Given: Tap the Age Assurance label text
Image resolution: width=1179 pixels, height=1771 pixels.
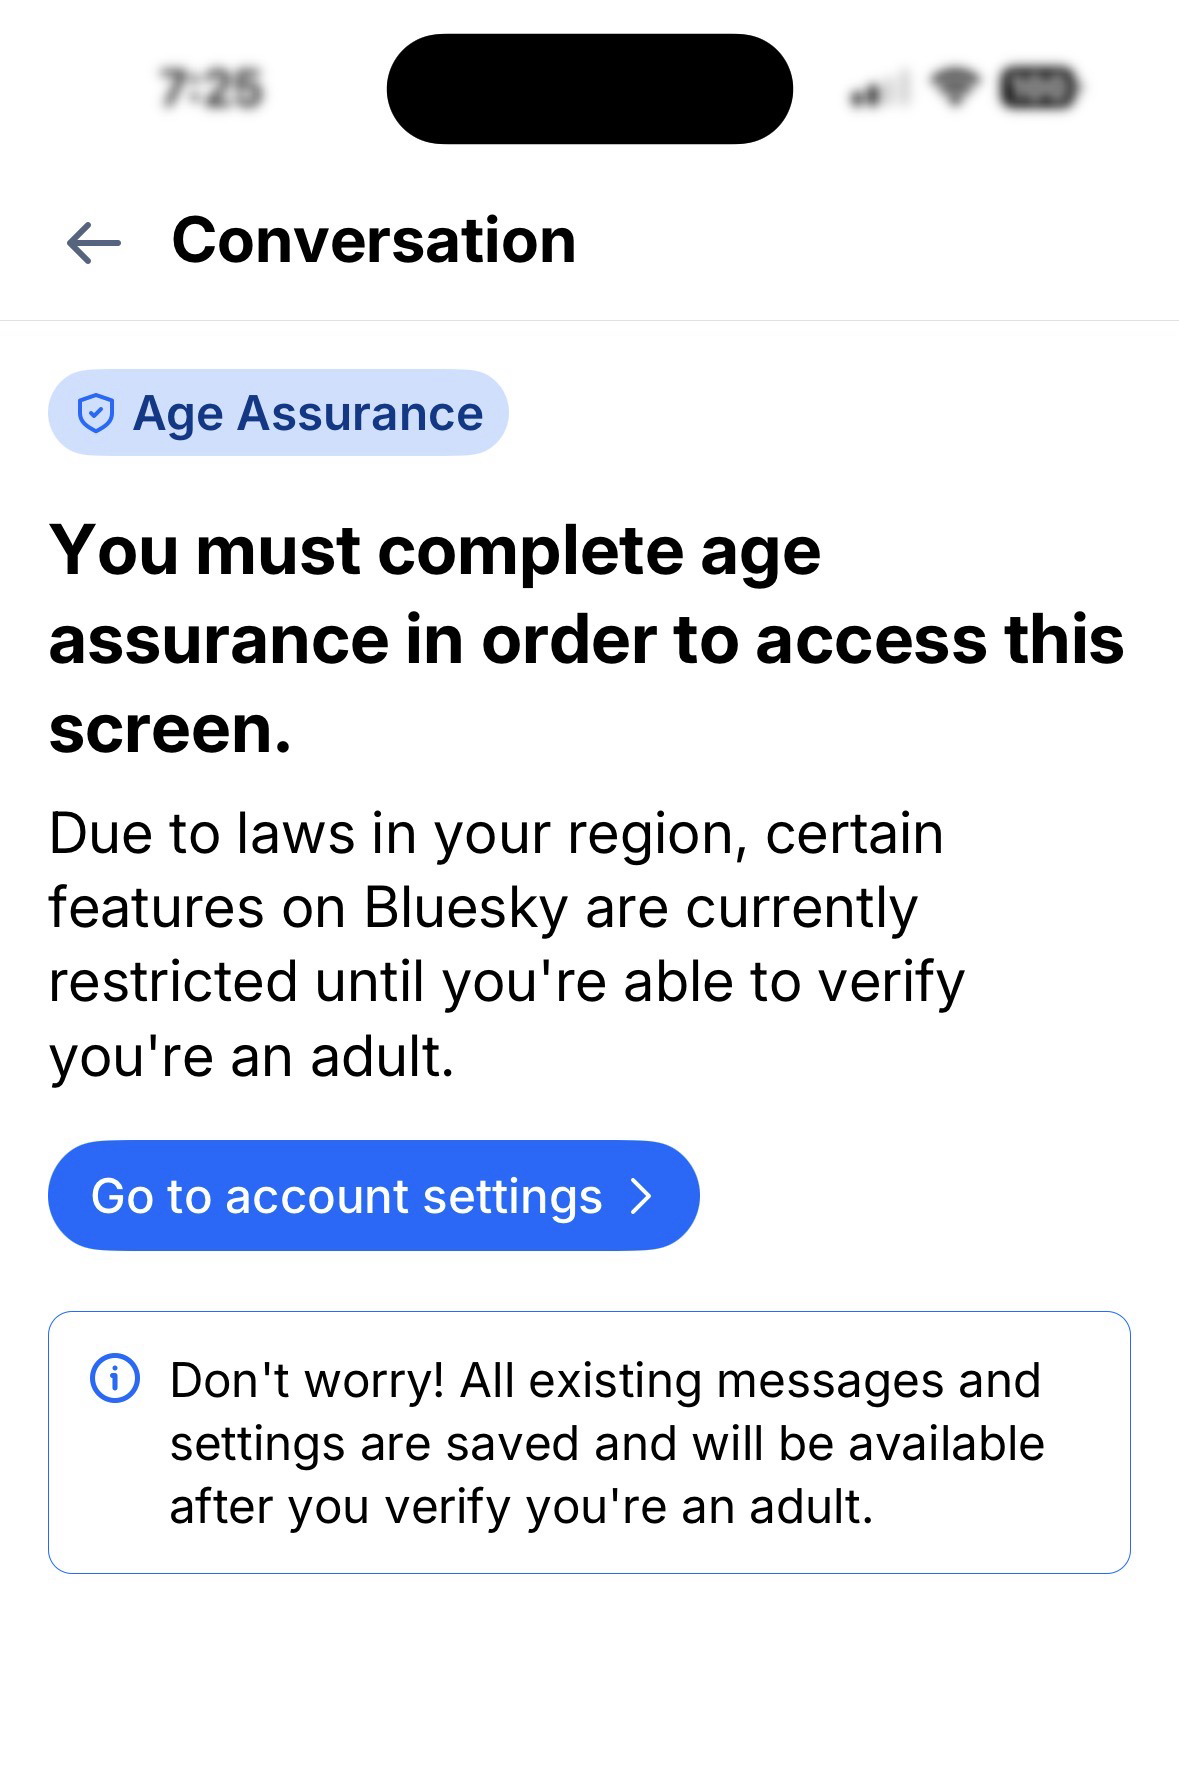Looking at the screenshot, I should [x=308, y=413].
